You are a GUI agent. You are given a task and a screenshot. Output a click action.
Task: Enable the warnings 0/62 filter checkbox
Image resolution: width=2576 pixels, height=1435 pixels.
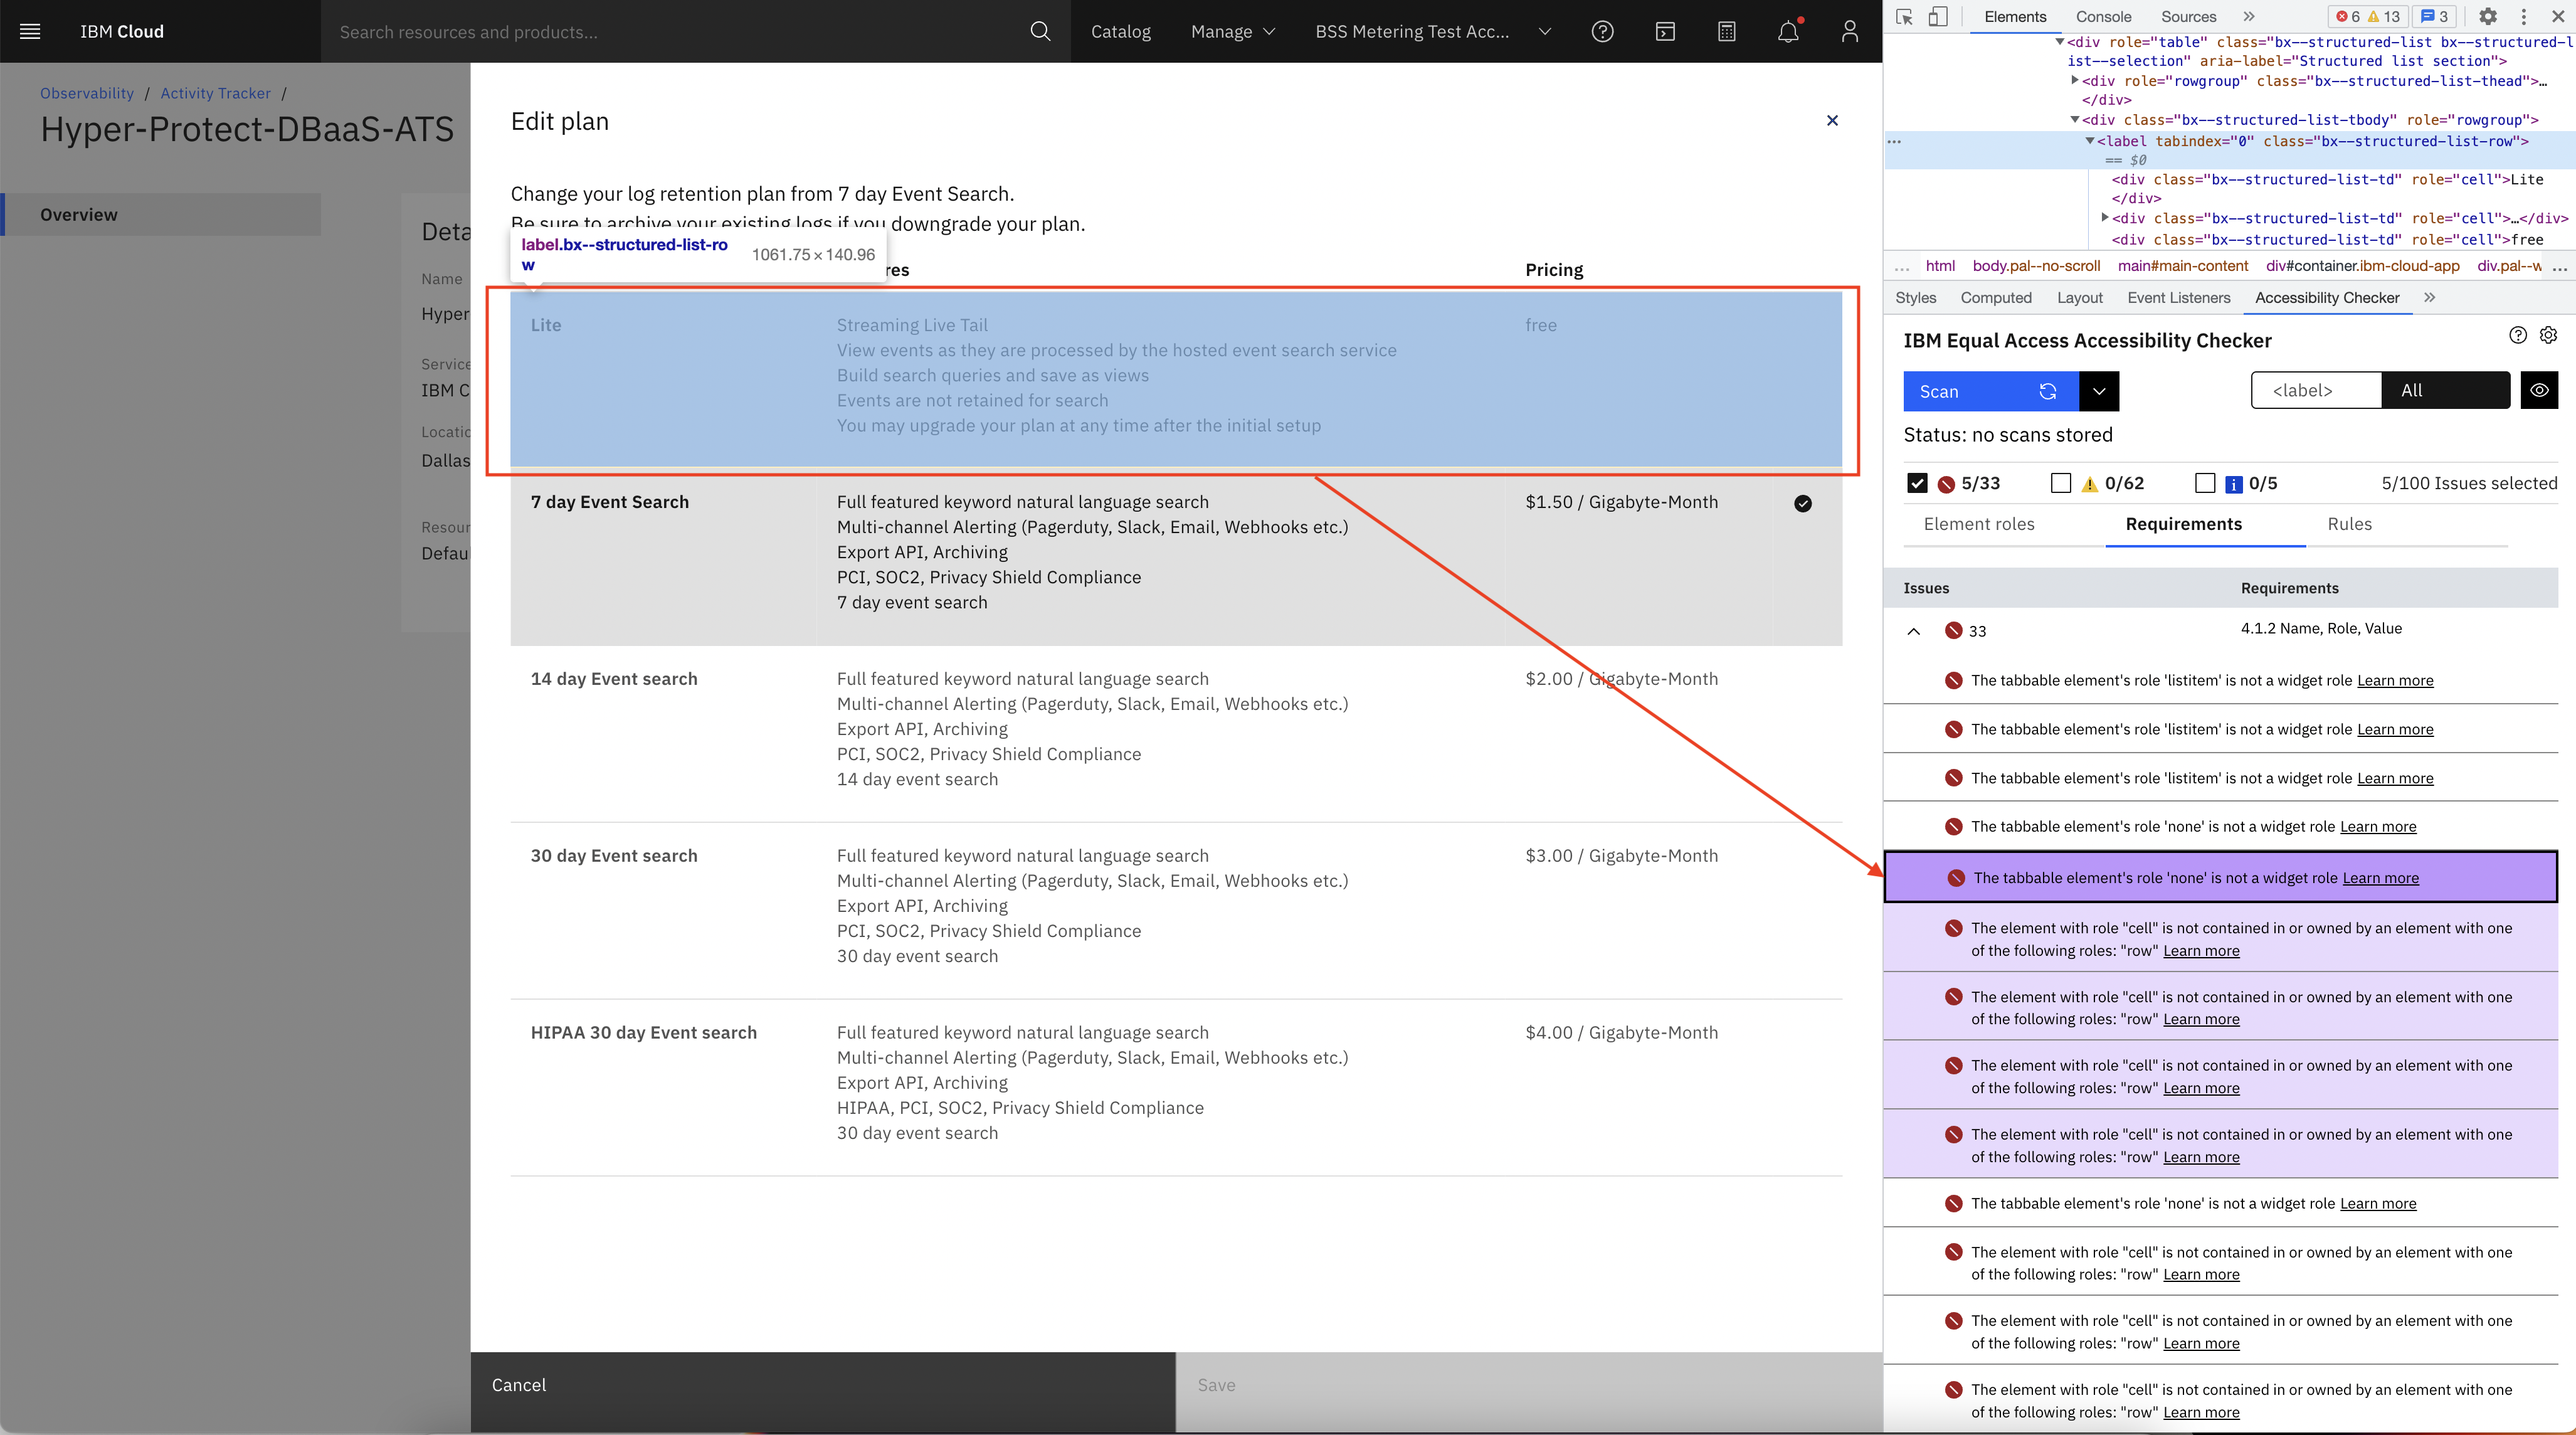tap(2061, 483)
